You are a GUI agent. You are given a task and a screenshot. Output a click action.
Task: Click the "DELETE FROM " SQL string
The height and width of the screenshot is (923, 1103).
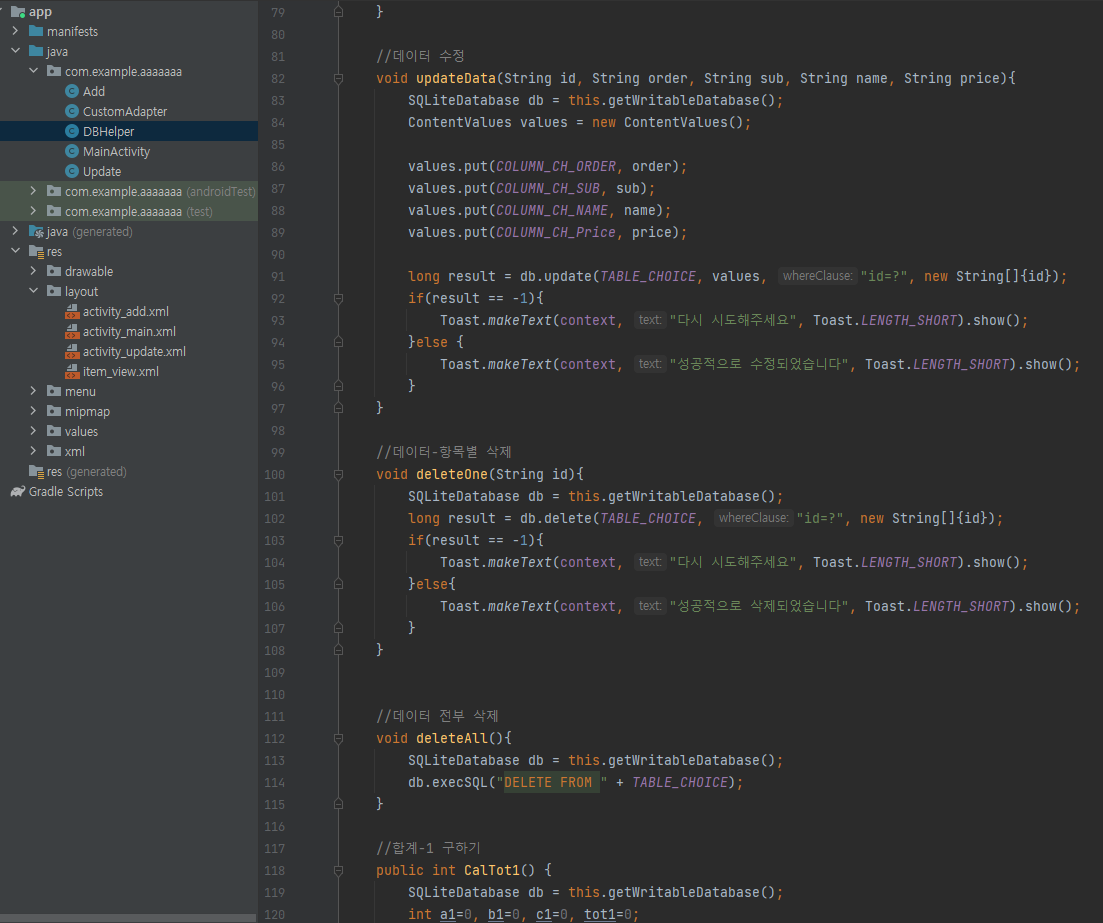pyautogui.click(x=552, y=782)
